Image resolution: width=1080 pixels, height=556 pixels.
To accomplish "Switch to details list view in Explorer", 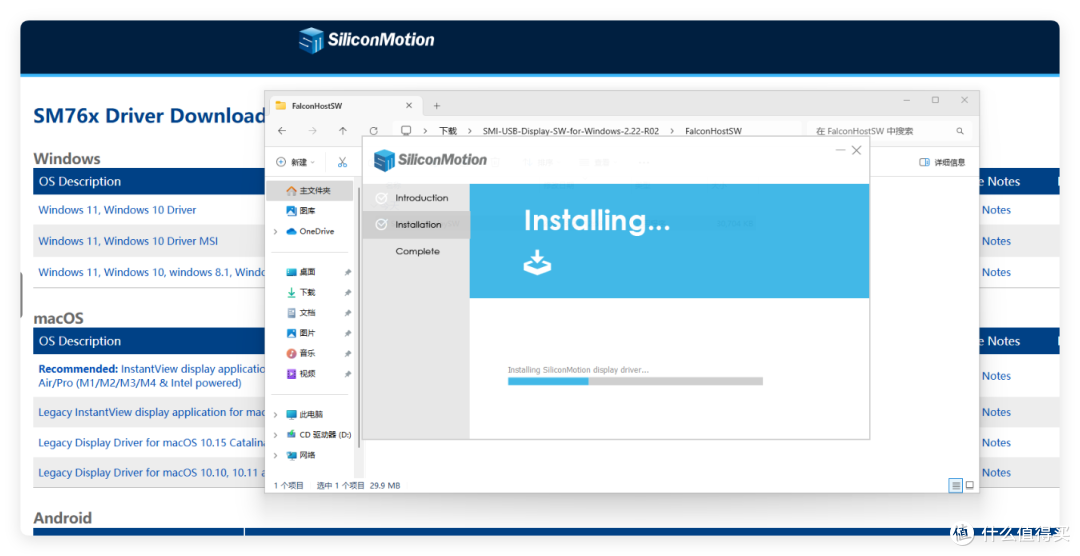I will [x=955, y=486].
